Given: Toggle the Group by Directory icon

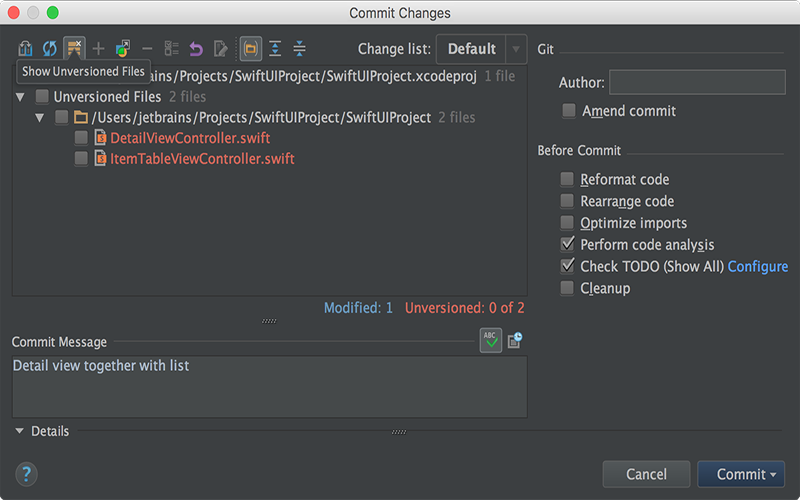Looking at the screenshot, I should click(251, 49).
